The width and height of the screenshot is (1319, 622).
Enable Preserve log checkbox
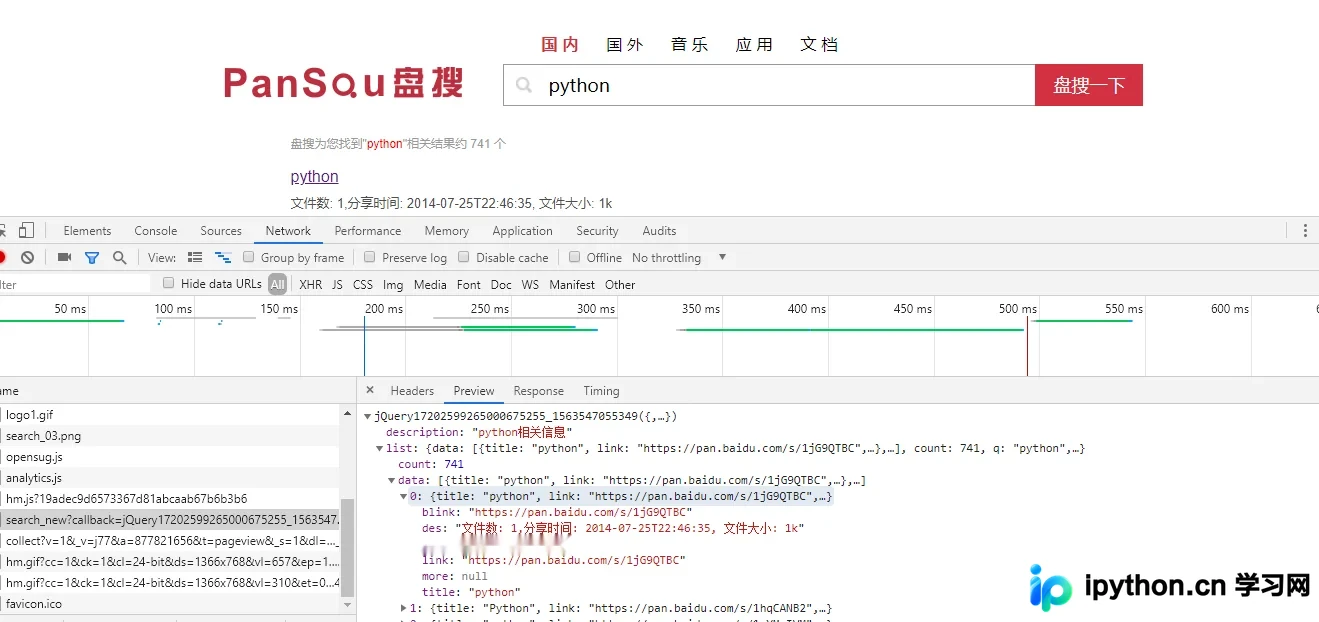point(370,257)
